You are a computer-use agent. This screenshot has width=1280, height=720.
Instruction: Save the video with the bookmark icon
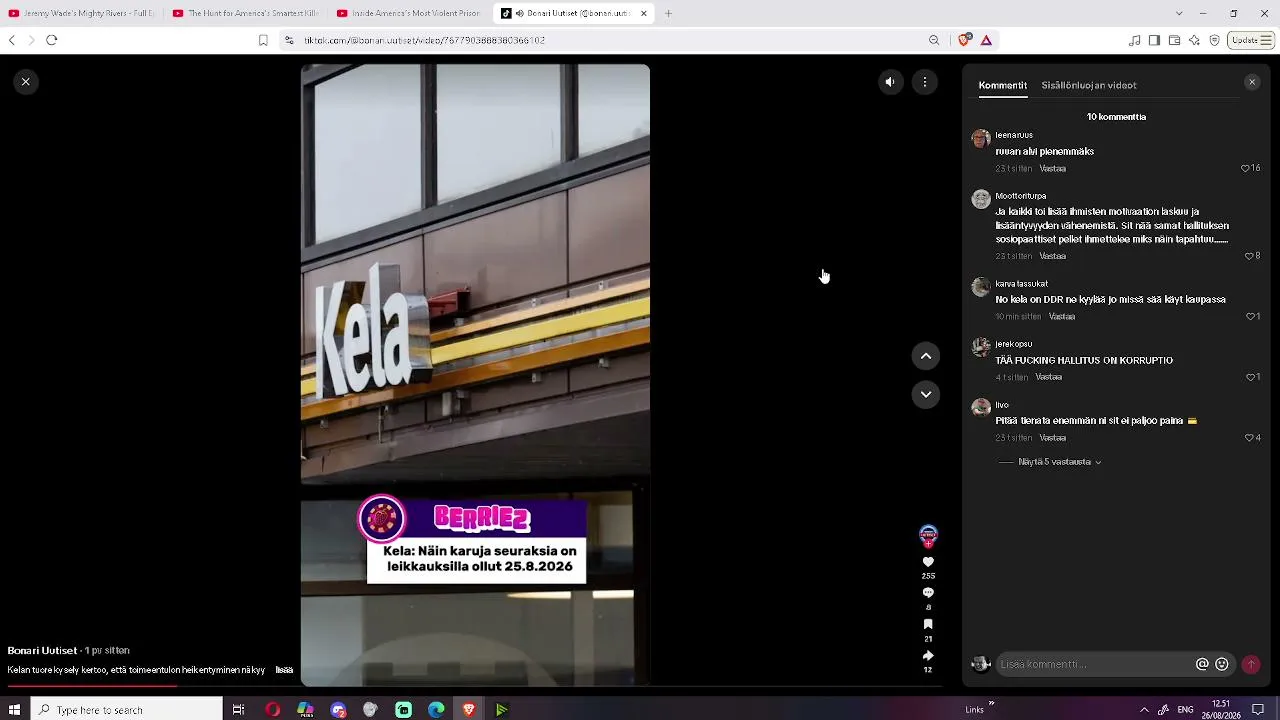(x=928, y=624)
